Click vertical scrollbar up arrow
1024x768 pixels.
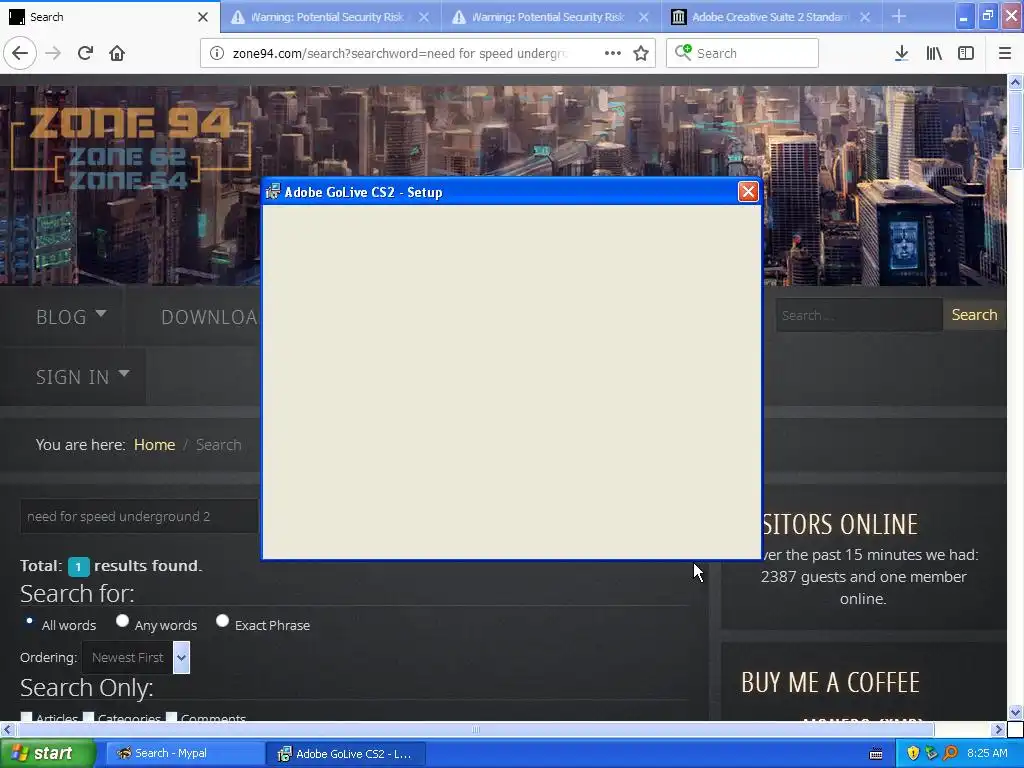point(1015,82)
